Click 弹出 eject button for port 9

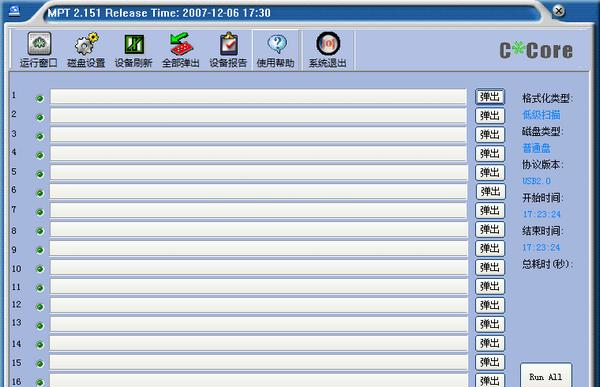[x=490, y=248]
